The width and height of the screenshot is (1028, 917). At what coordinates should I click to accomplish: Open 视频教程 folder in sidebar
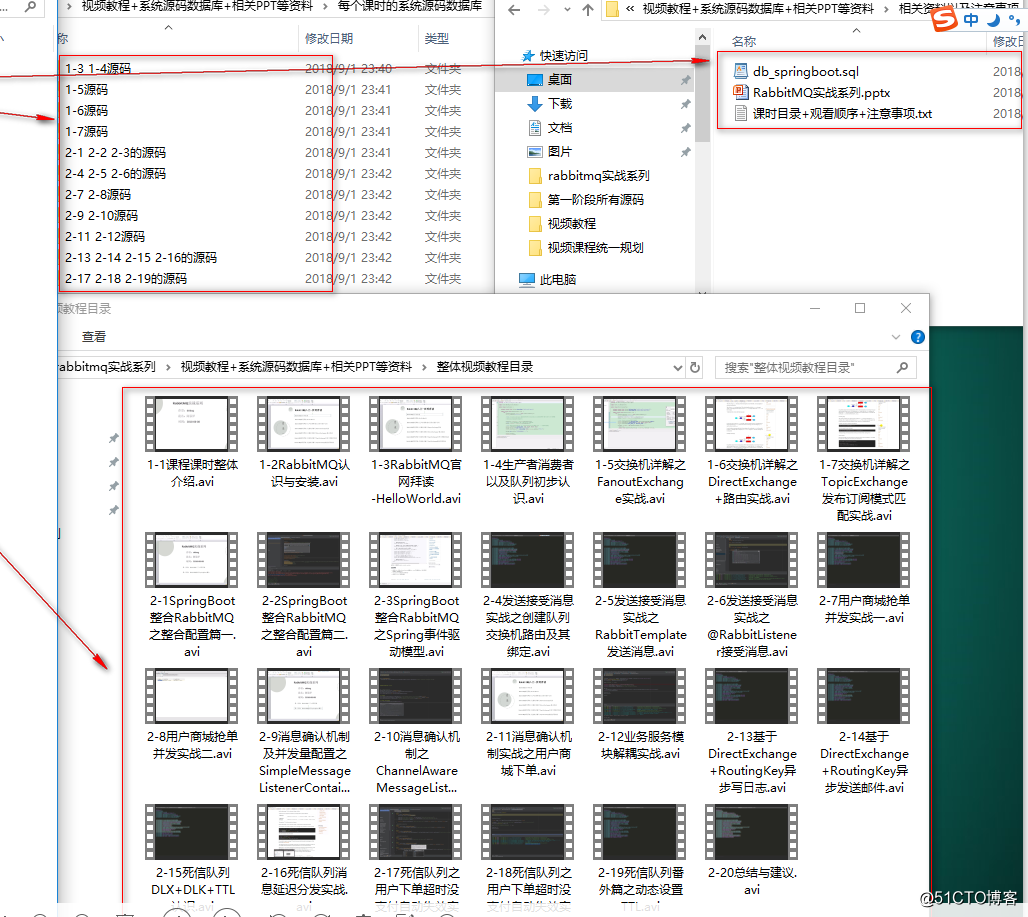click(572, 224)
